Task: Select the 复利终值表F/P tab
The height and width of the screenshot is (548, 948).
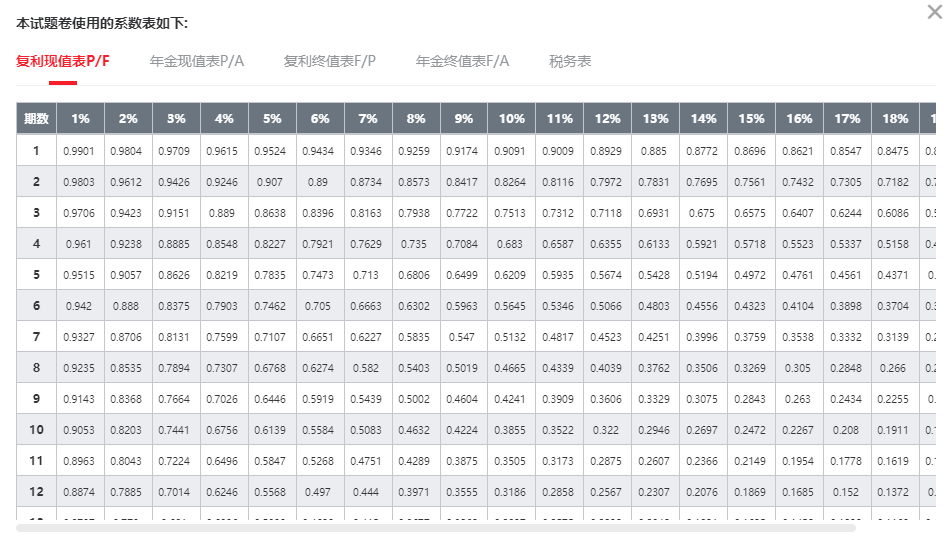Action: [330, 61]
